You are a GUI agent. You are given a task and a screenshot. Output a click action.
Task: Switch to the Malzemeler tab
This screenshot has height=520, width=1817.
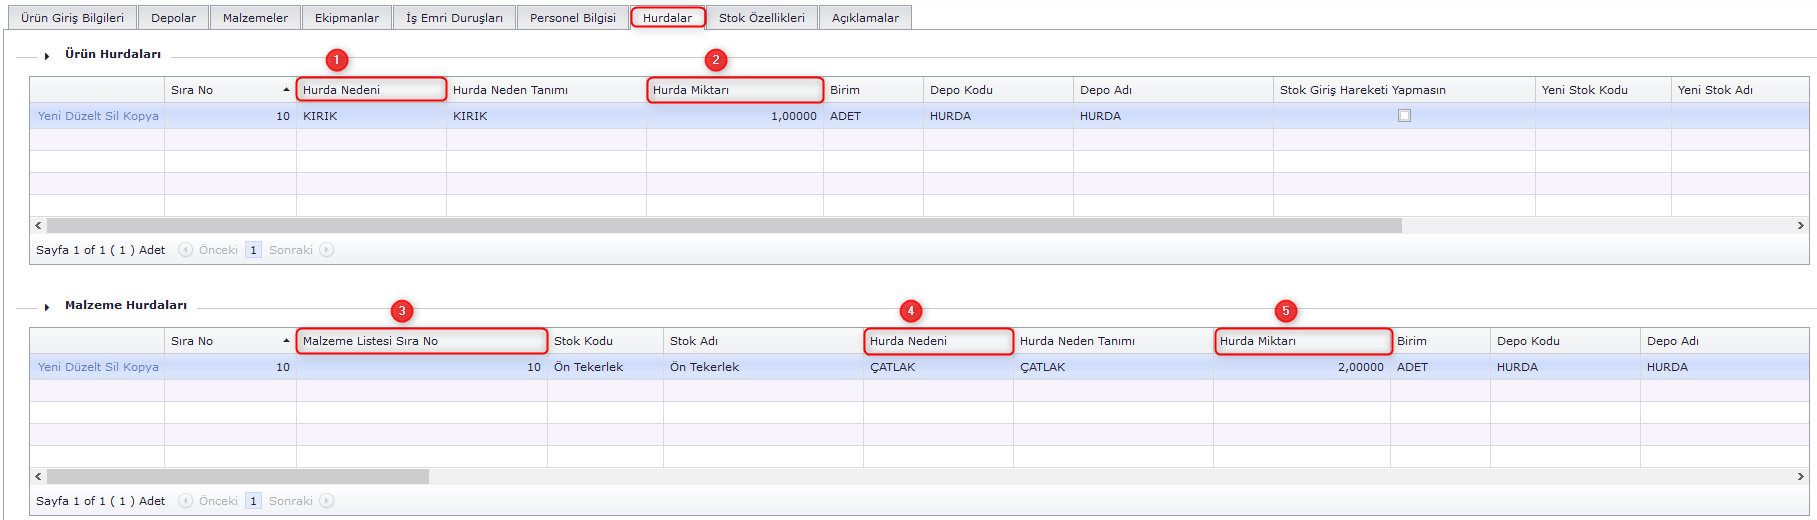(x=255, y=18)
